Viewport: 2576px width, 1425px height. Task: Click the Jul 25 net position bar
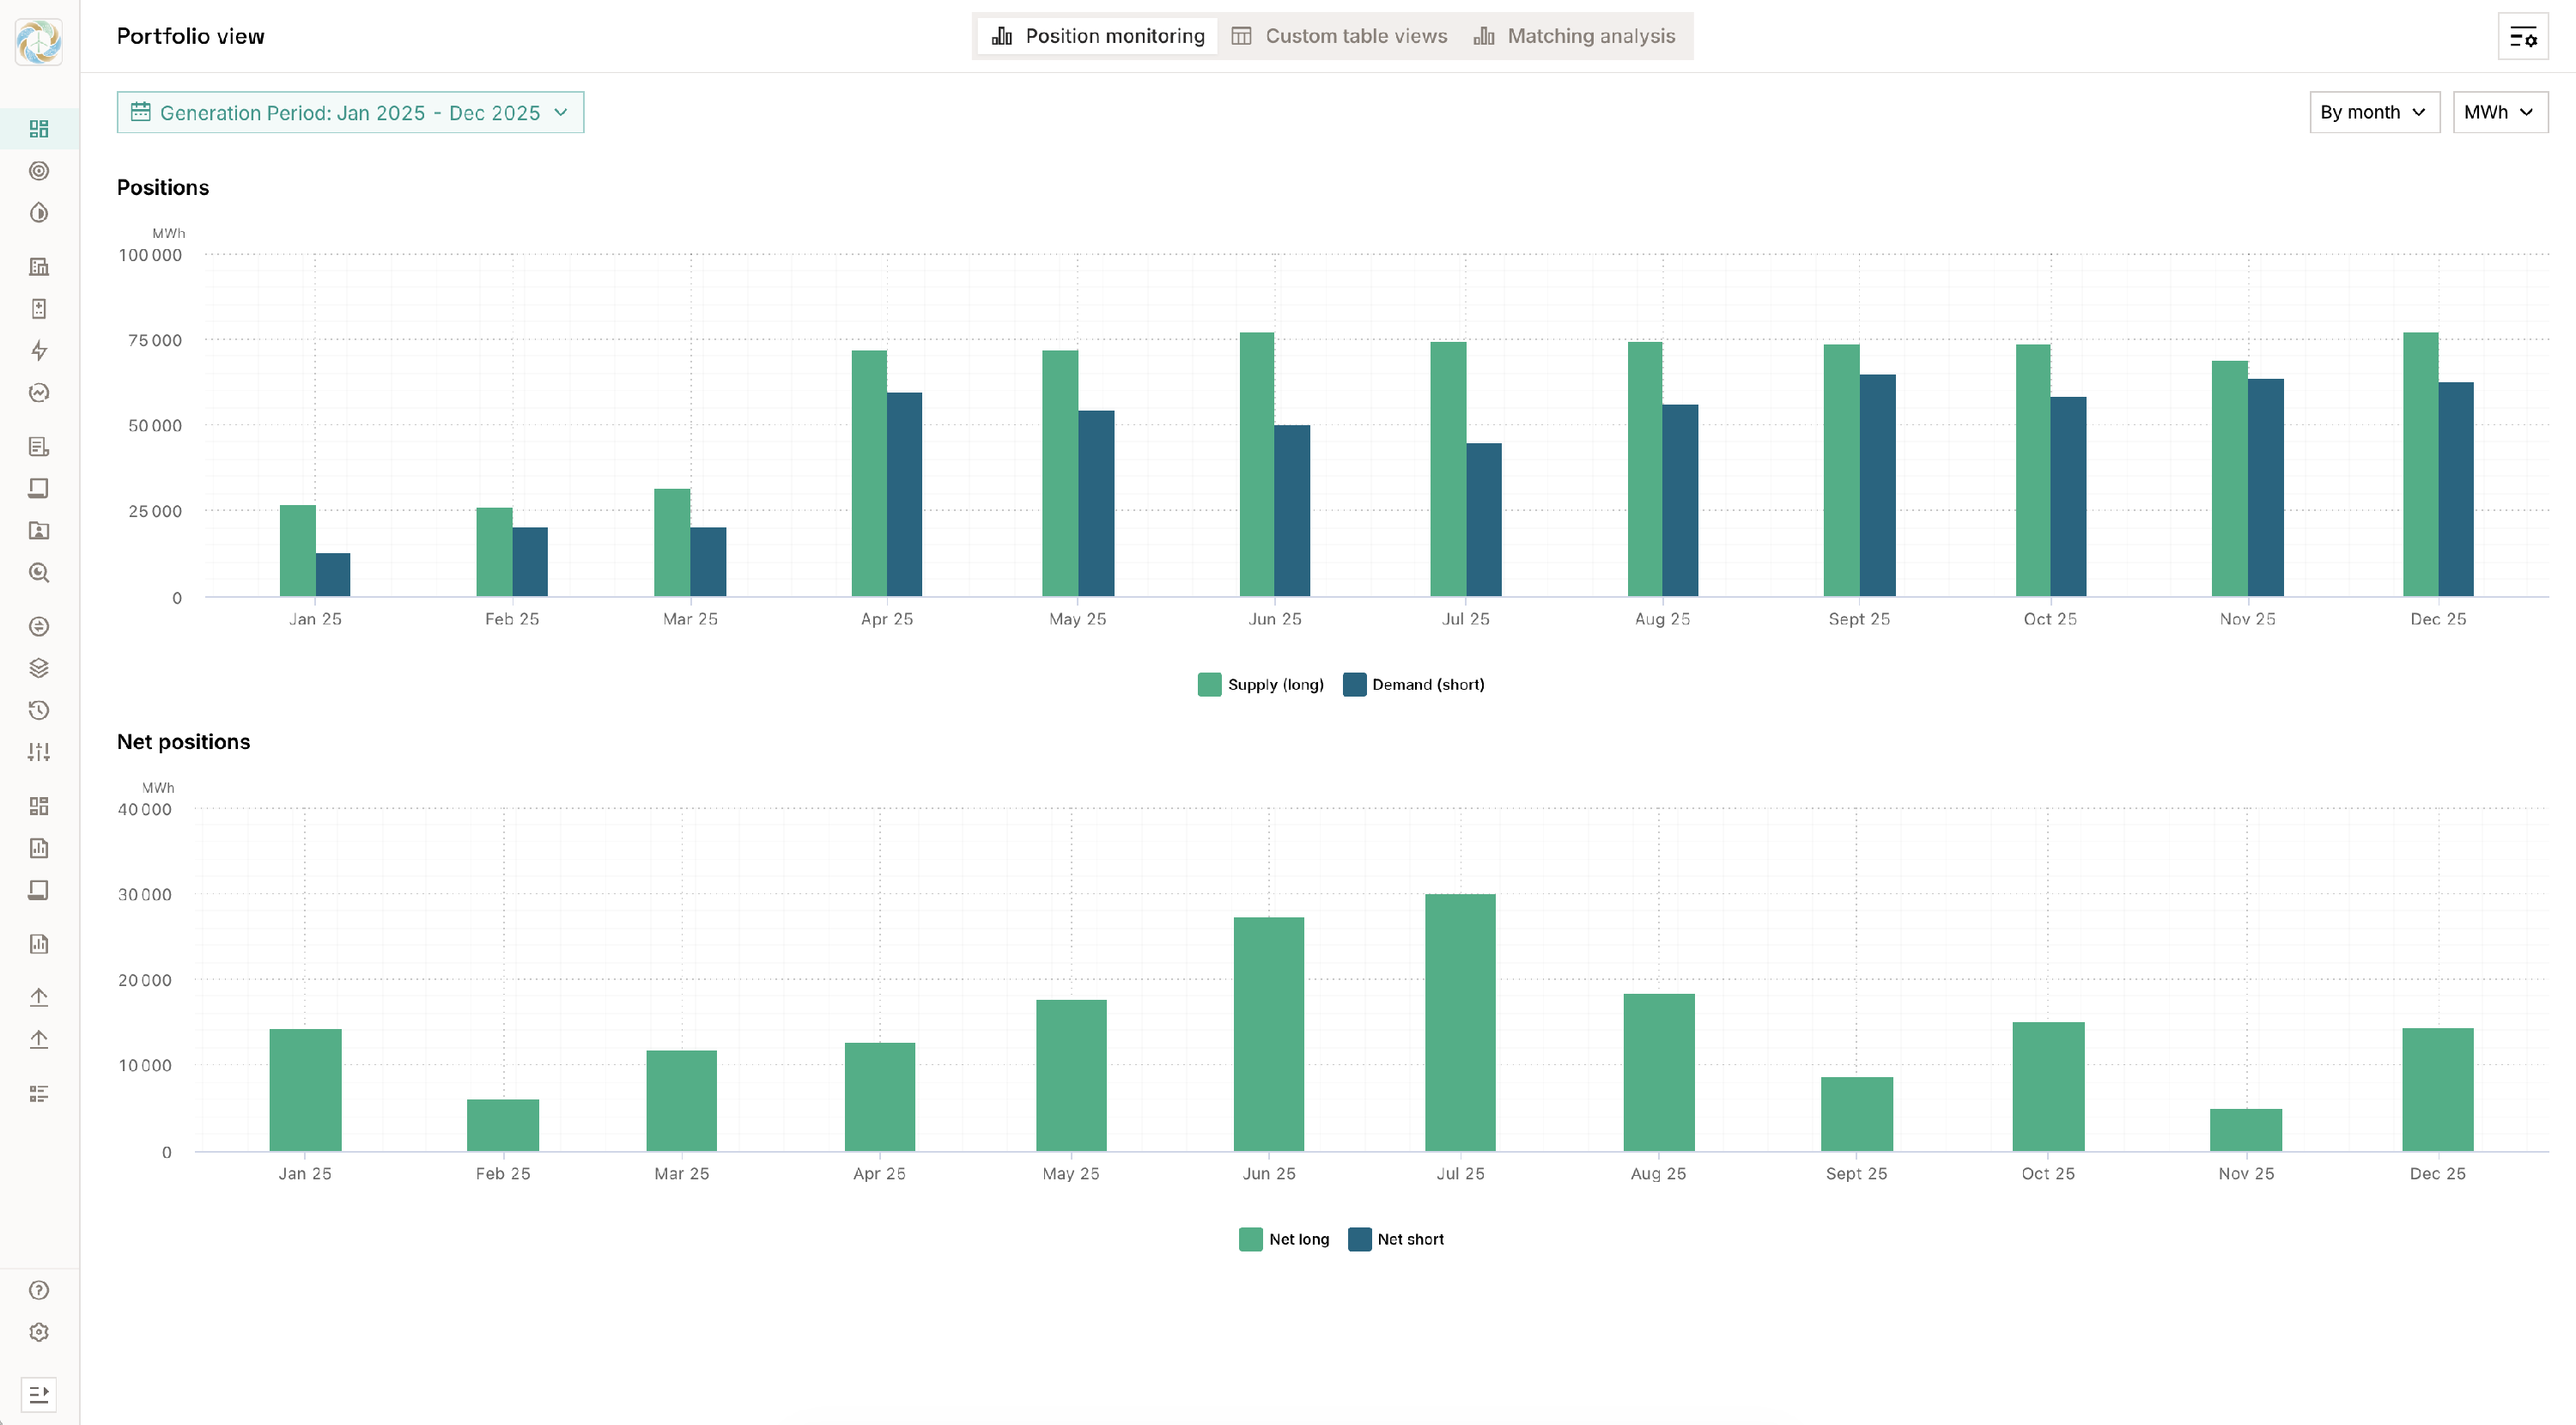coord(1460,1022)
